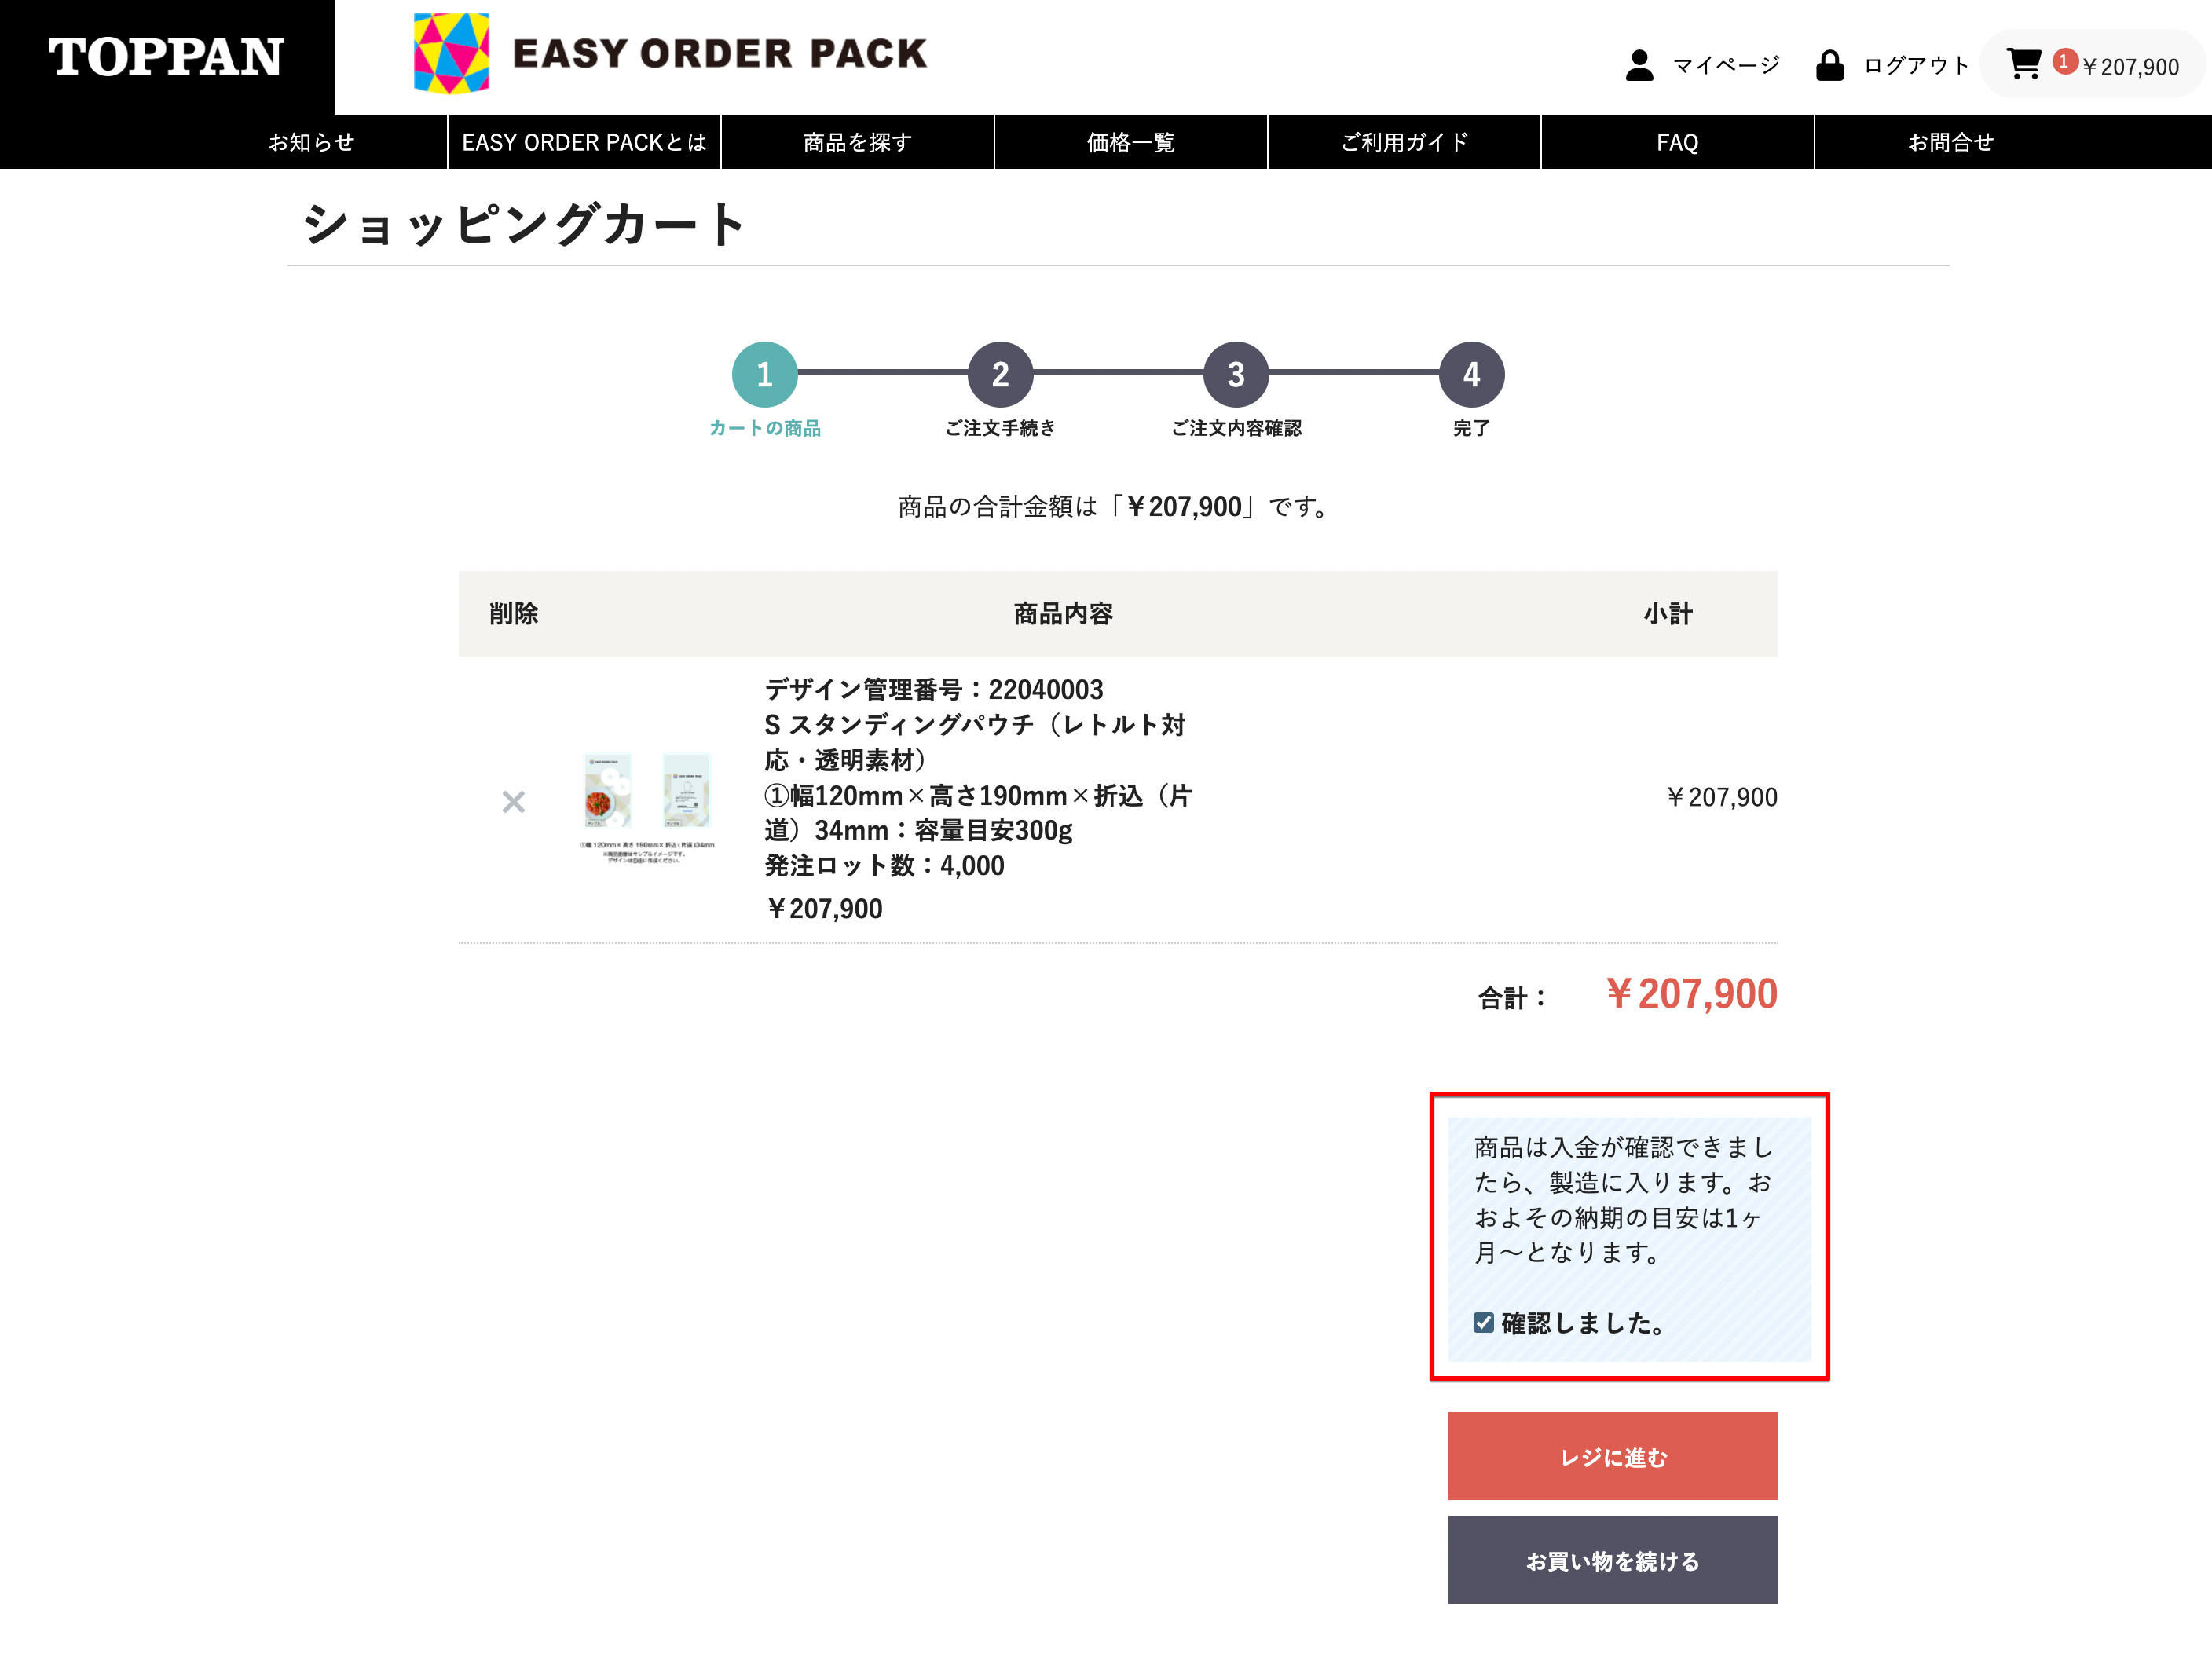
Task: Click the pouch product thumbnail image
Action: (647, 802)
